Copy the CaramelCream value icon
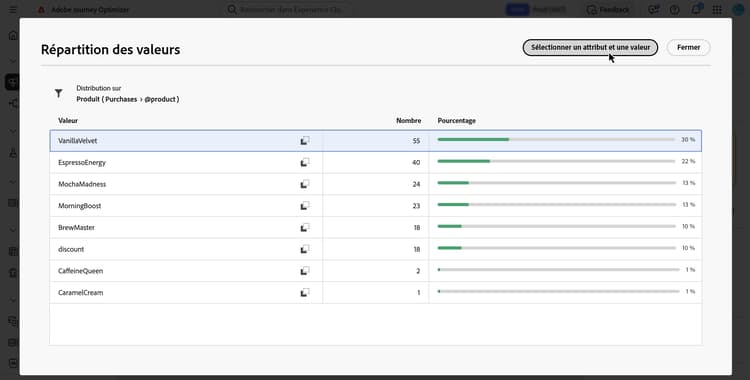 pyautogui.click(x=305, y=292)
